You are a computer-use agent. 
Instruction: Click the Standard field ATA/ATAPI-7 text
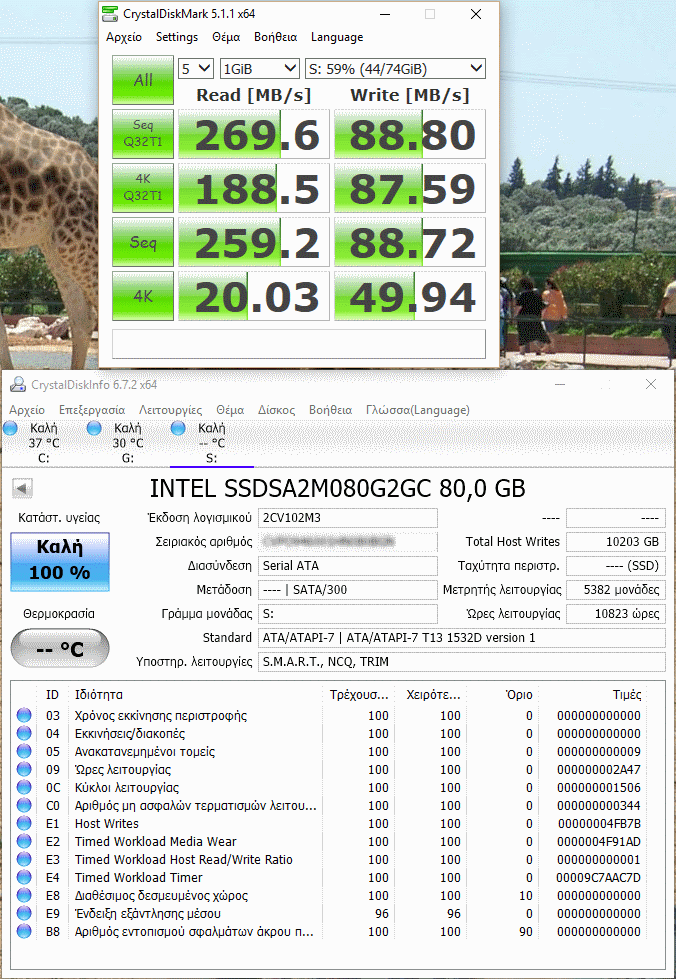[x=462, y=637]
